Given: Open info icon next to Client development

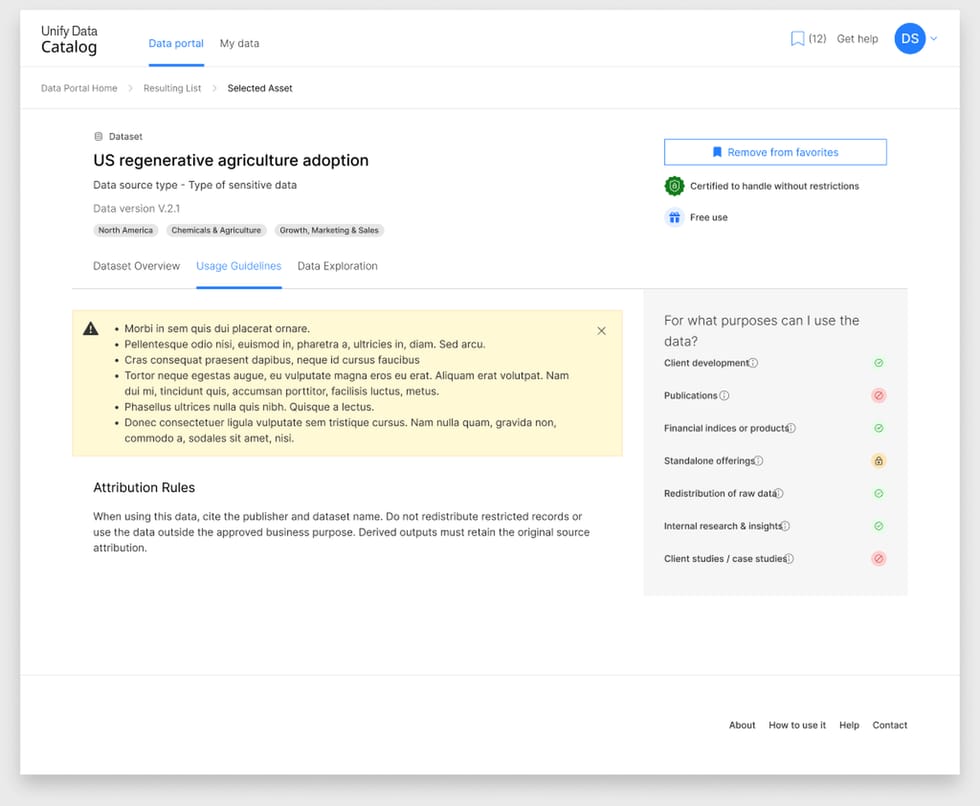Looking at the screenshot, I should (753, 363).
